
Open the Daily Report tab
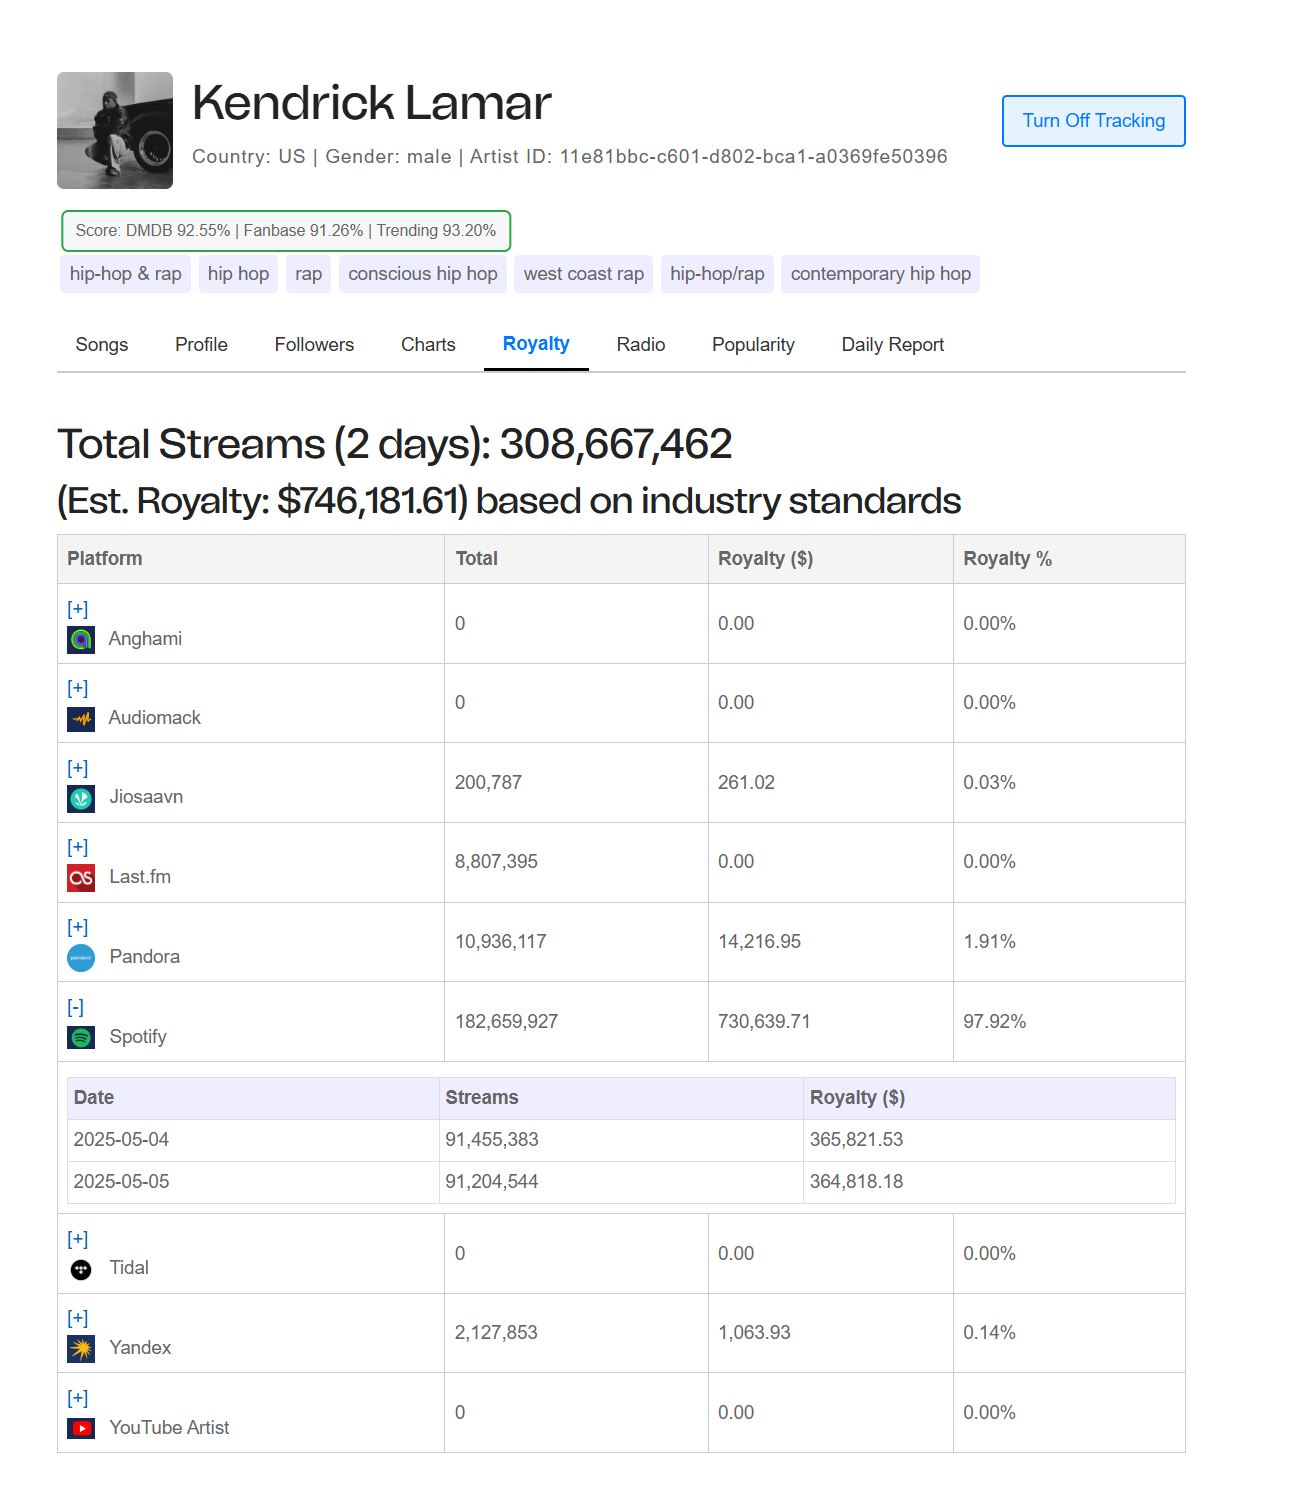pyautogui.click(x=893, y=344)
